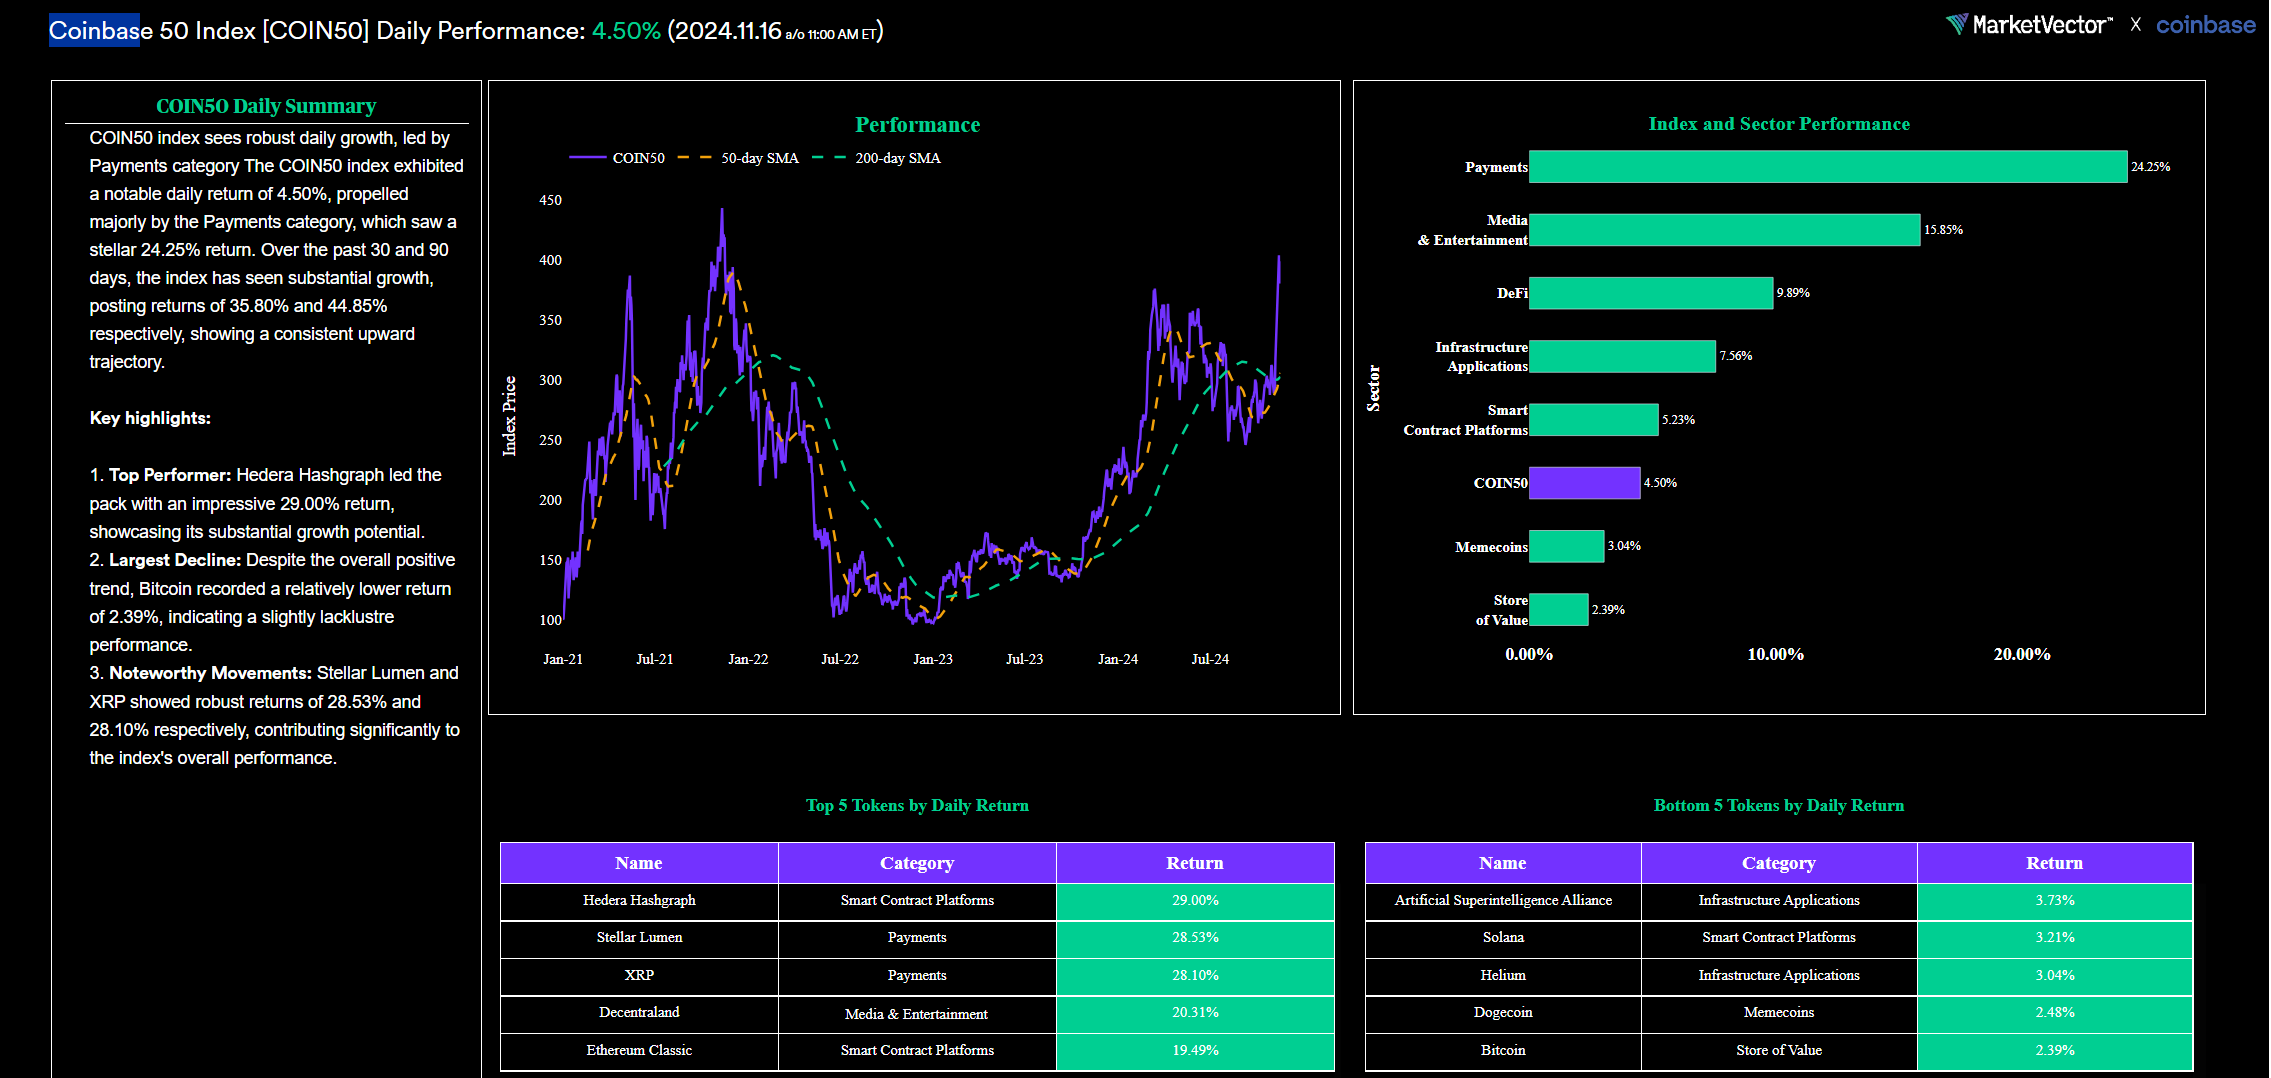This screenshot has width=2271, height=1078.
Task: Select the Solana name cell
Action: pyautogui.click(x=1503, y=938)
